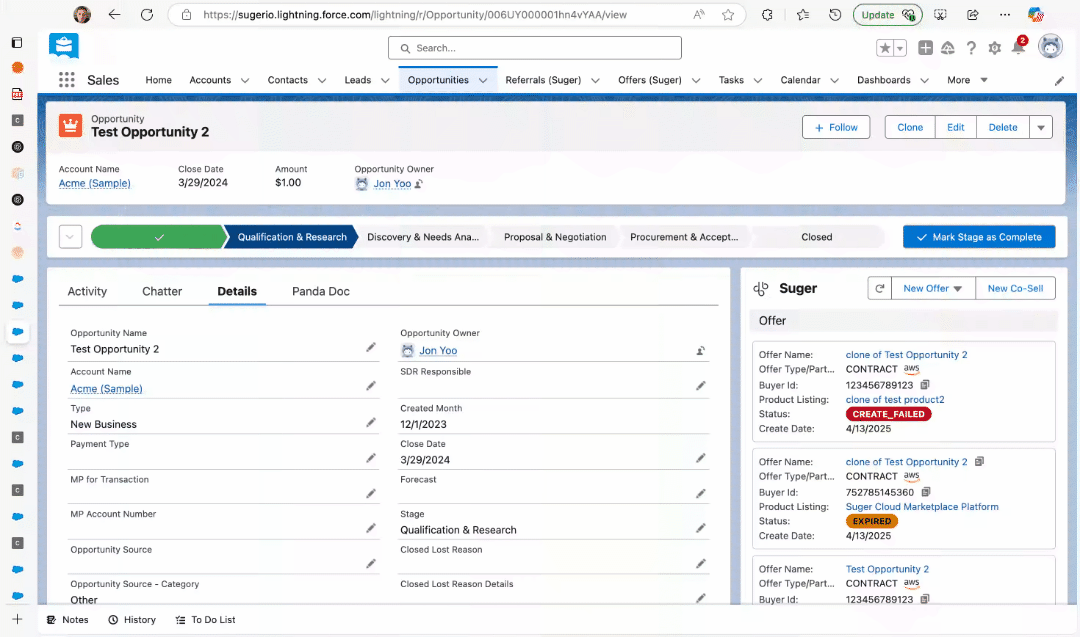Reload the page with refresh icon
This screenshot has width=1080, height=637.
[x=147, y=14]
